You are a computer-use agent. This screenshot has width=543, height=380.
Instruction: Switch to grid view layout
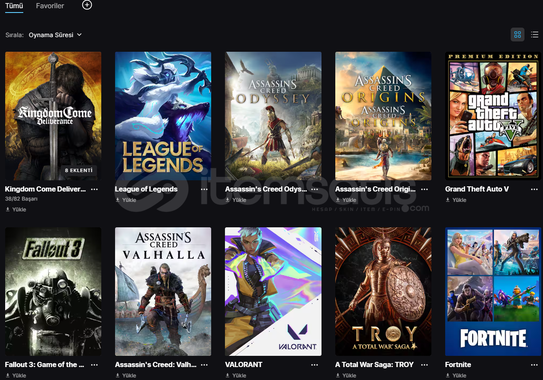coord(517,35)
